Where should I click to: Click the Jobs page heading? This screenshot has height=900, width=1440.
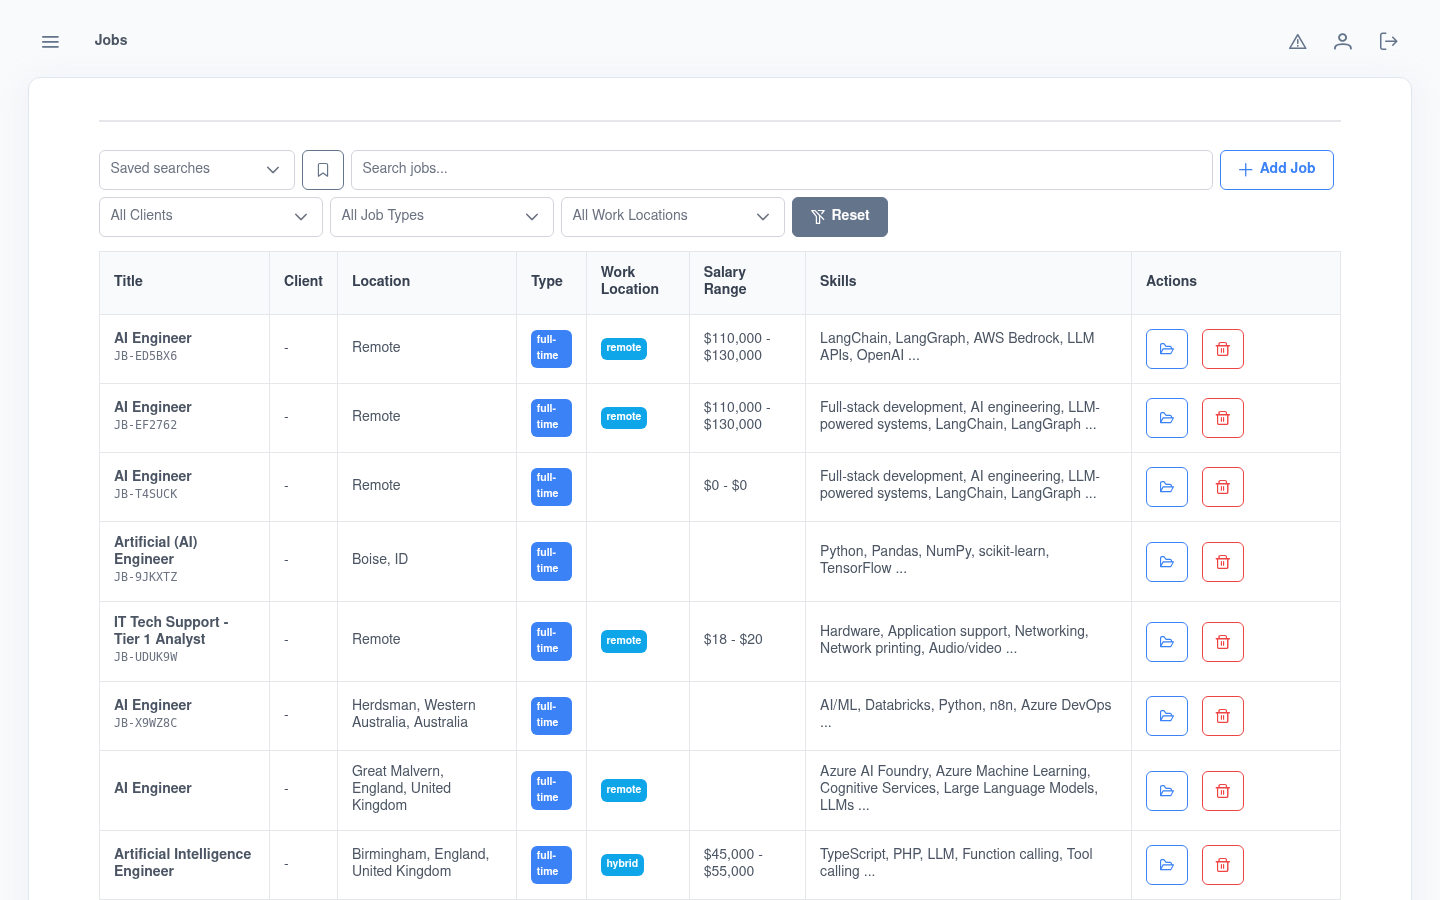pos(111,40)
